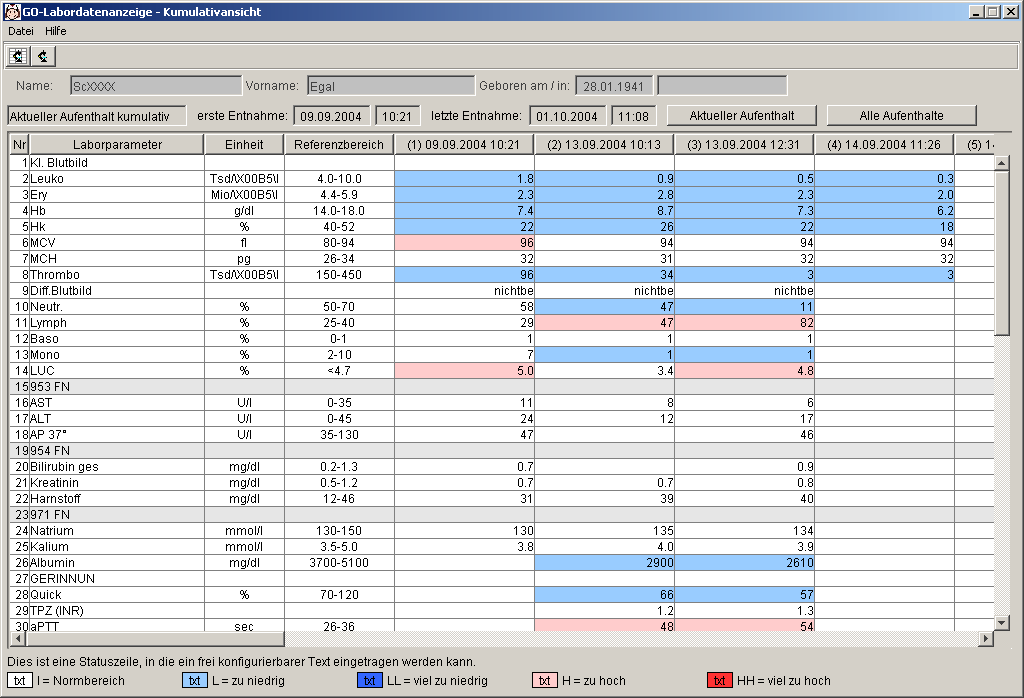Click the Aktueller Aufenthalt button
Viewport: 1024px width, 698px height.
[x=742, y=116]
